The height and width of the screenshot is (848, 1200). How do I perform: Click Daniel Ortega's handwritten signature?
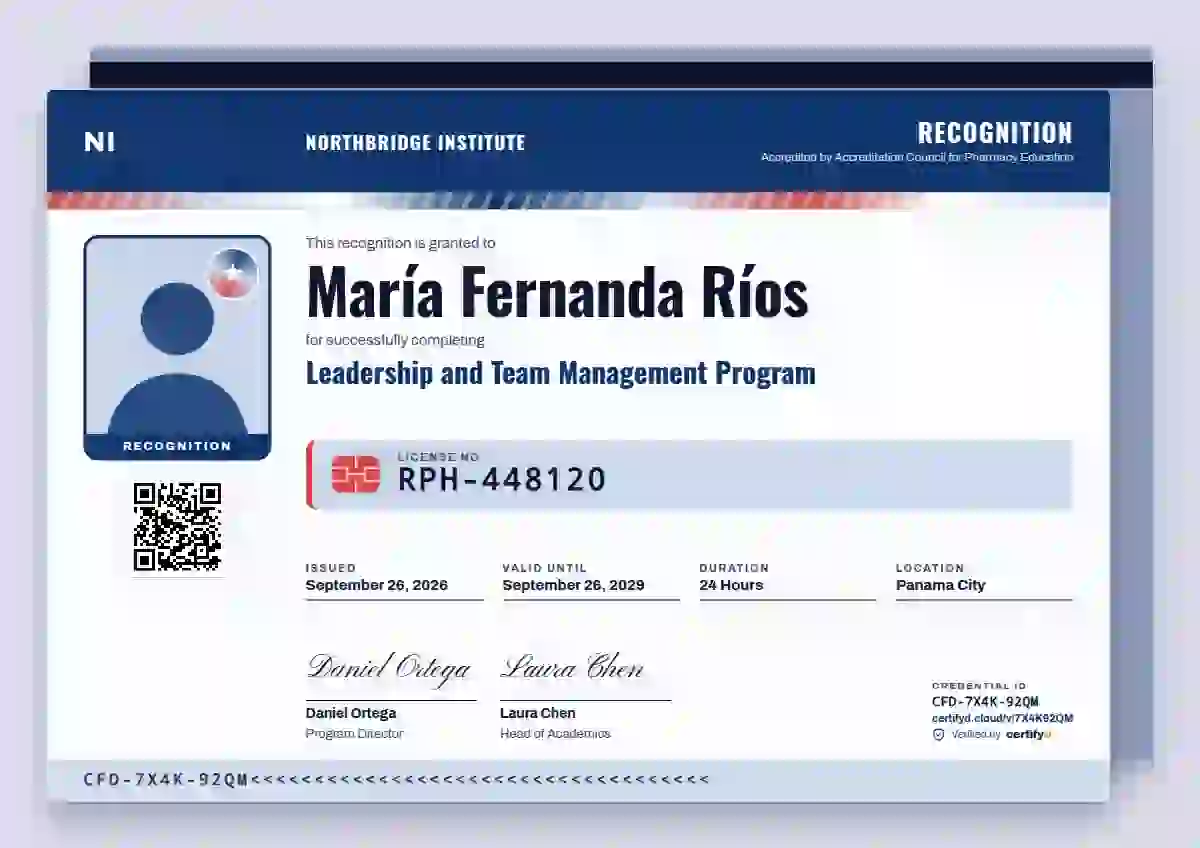[389, 668]
